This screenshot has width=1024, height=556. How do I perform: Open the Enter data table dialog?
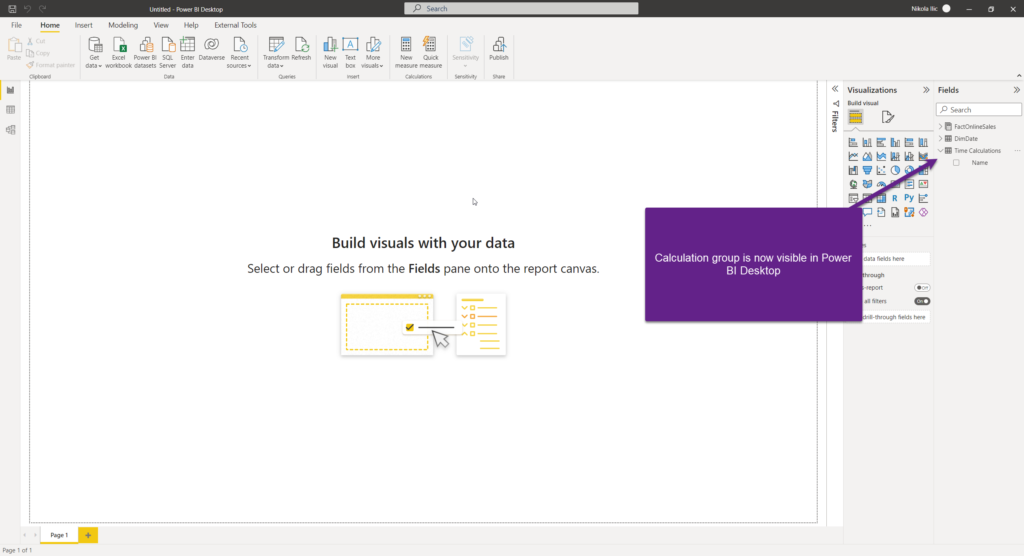187,52
